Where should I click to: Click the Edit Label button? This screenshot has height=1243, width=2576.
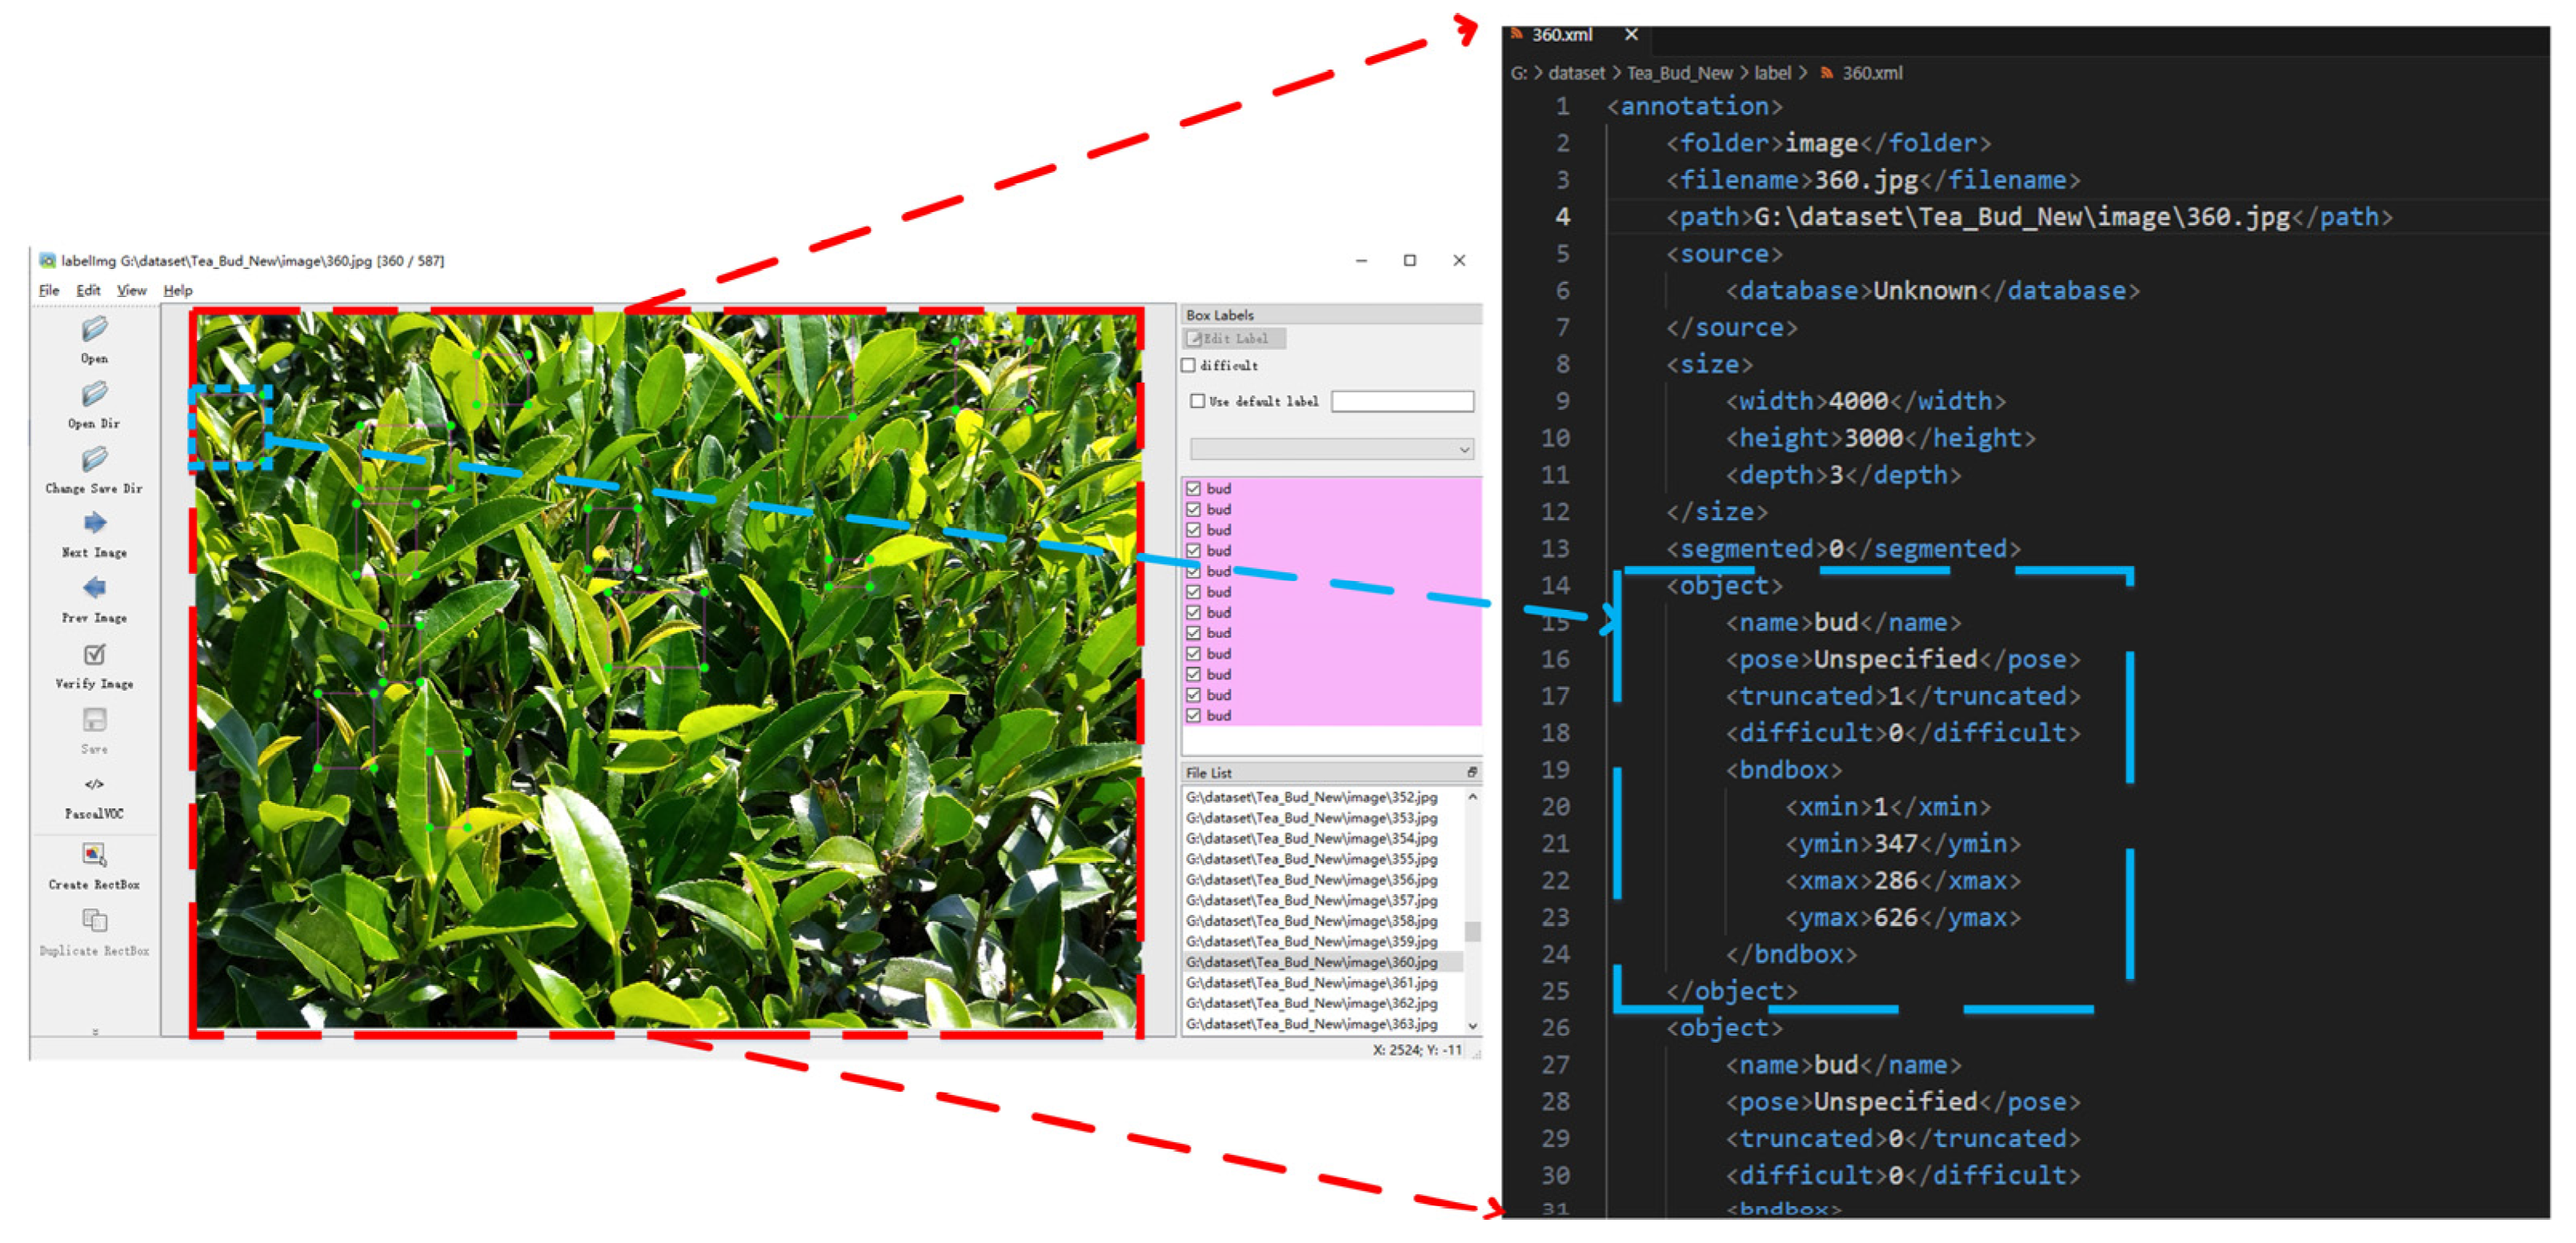[x=1234, y=339]
